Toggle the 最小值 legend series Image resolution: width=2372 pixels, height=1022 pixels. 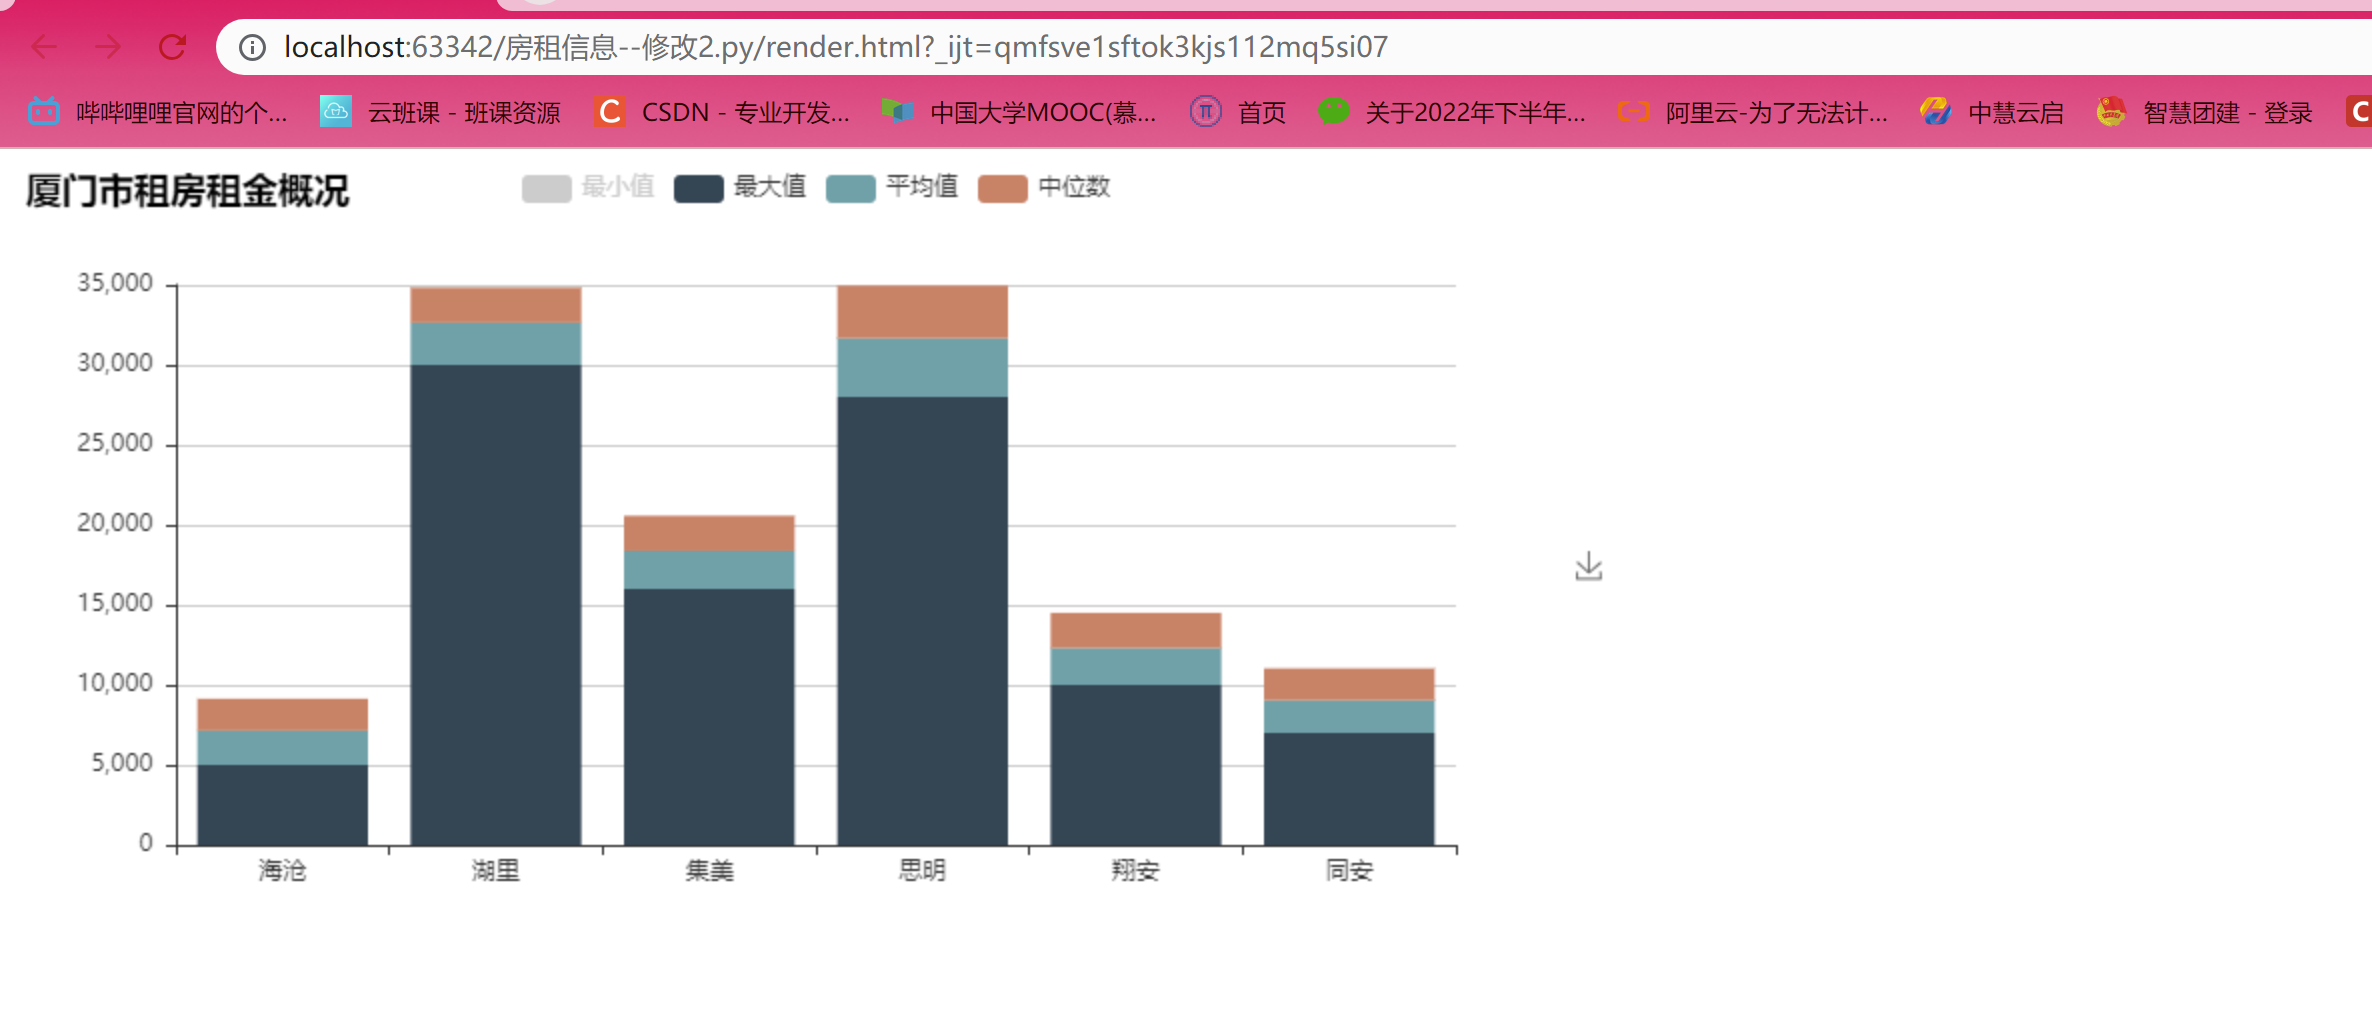pos(589,187)
